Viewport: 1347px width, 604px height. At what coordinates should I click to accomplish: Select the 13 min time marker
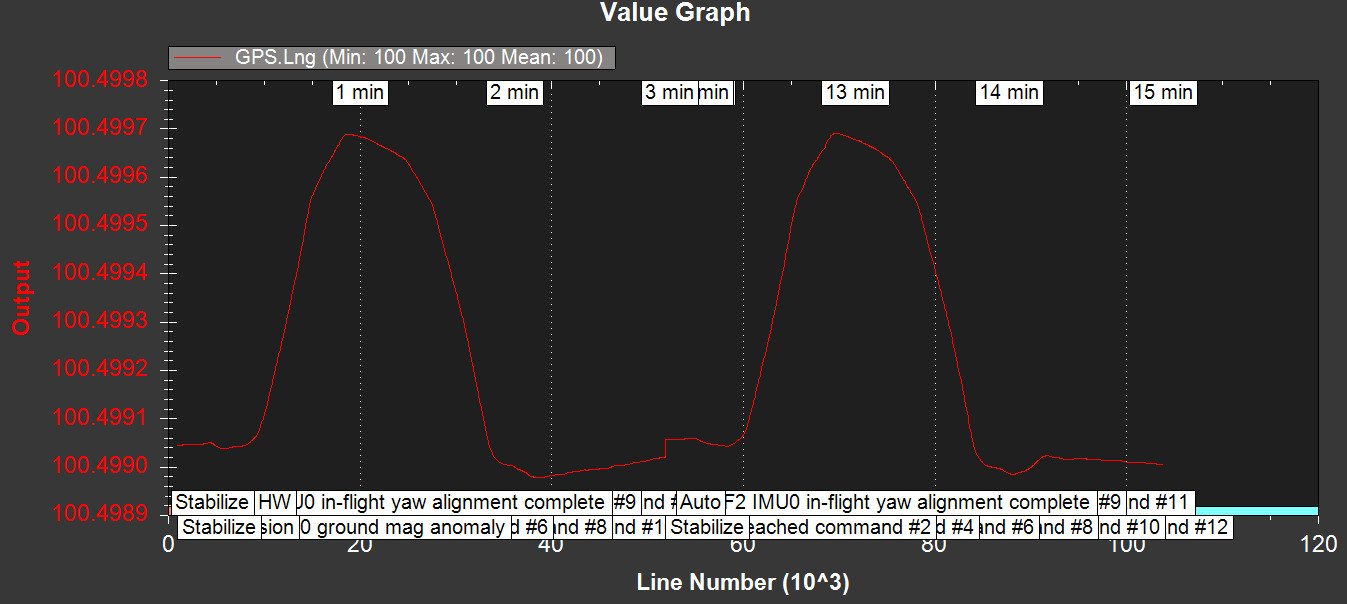[x=855, y=93]
